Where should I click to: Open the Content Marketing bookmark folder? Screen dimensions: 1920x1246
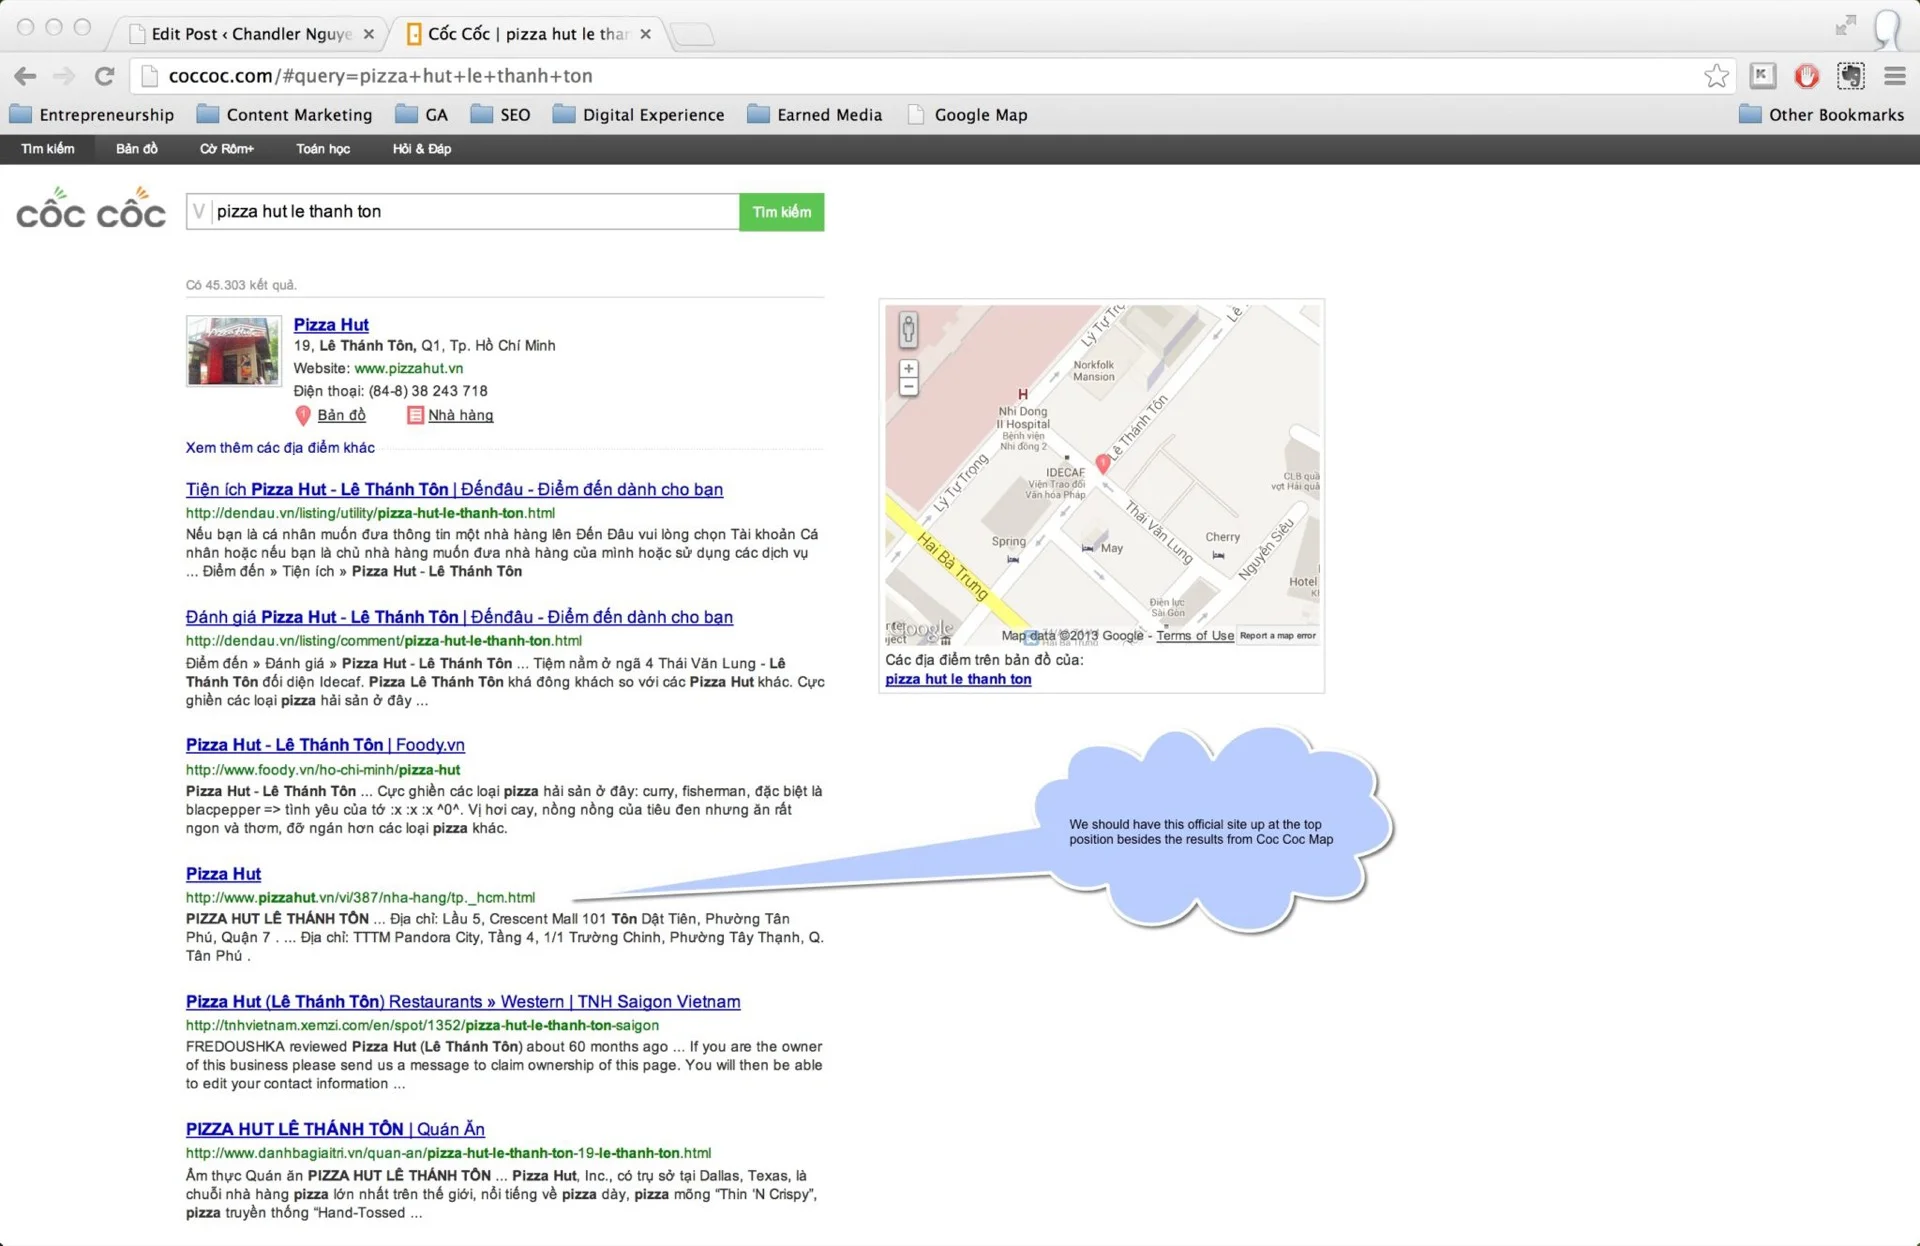[285, 115]
